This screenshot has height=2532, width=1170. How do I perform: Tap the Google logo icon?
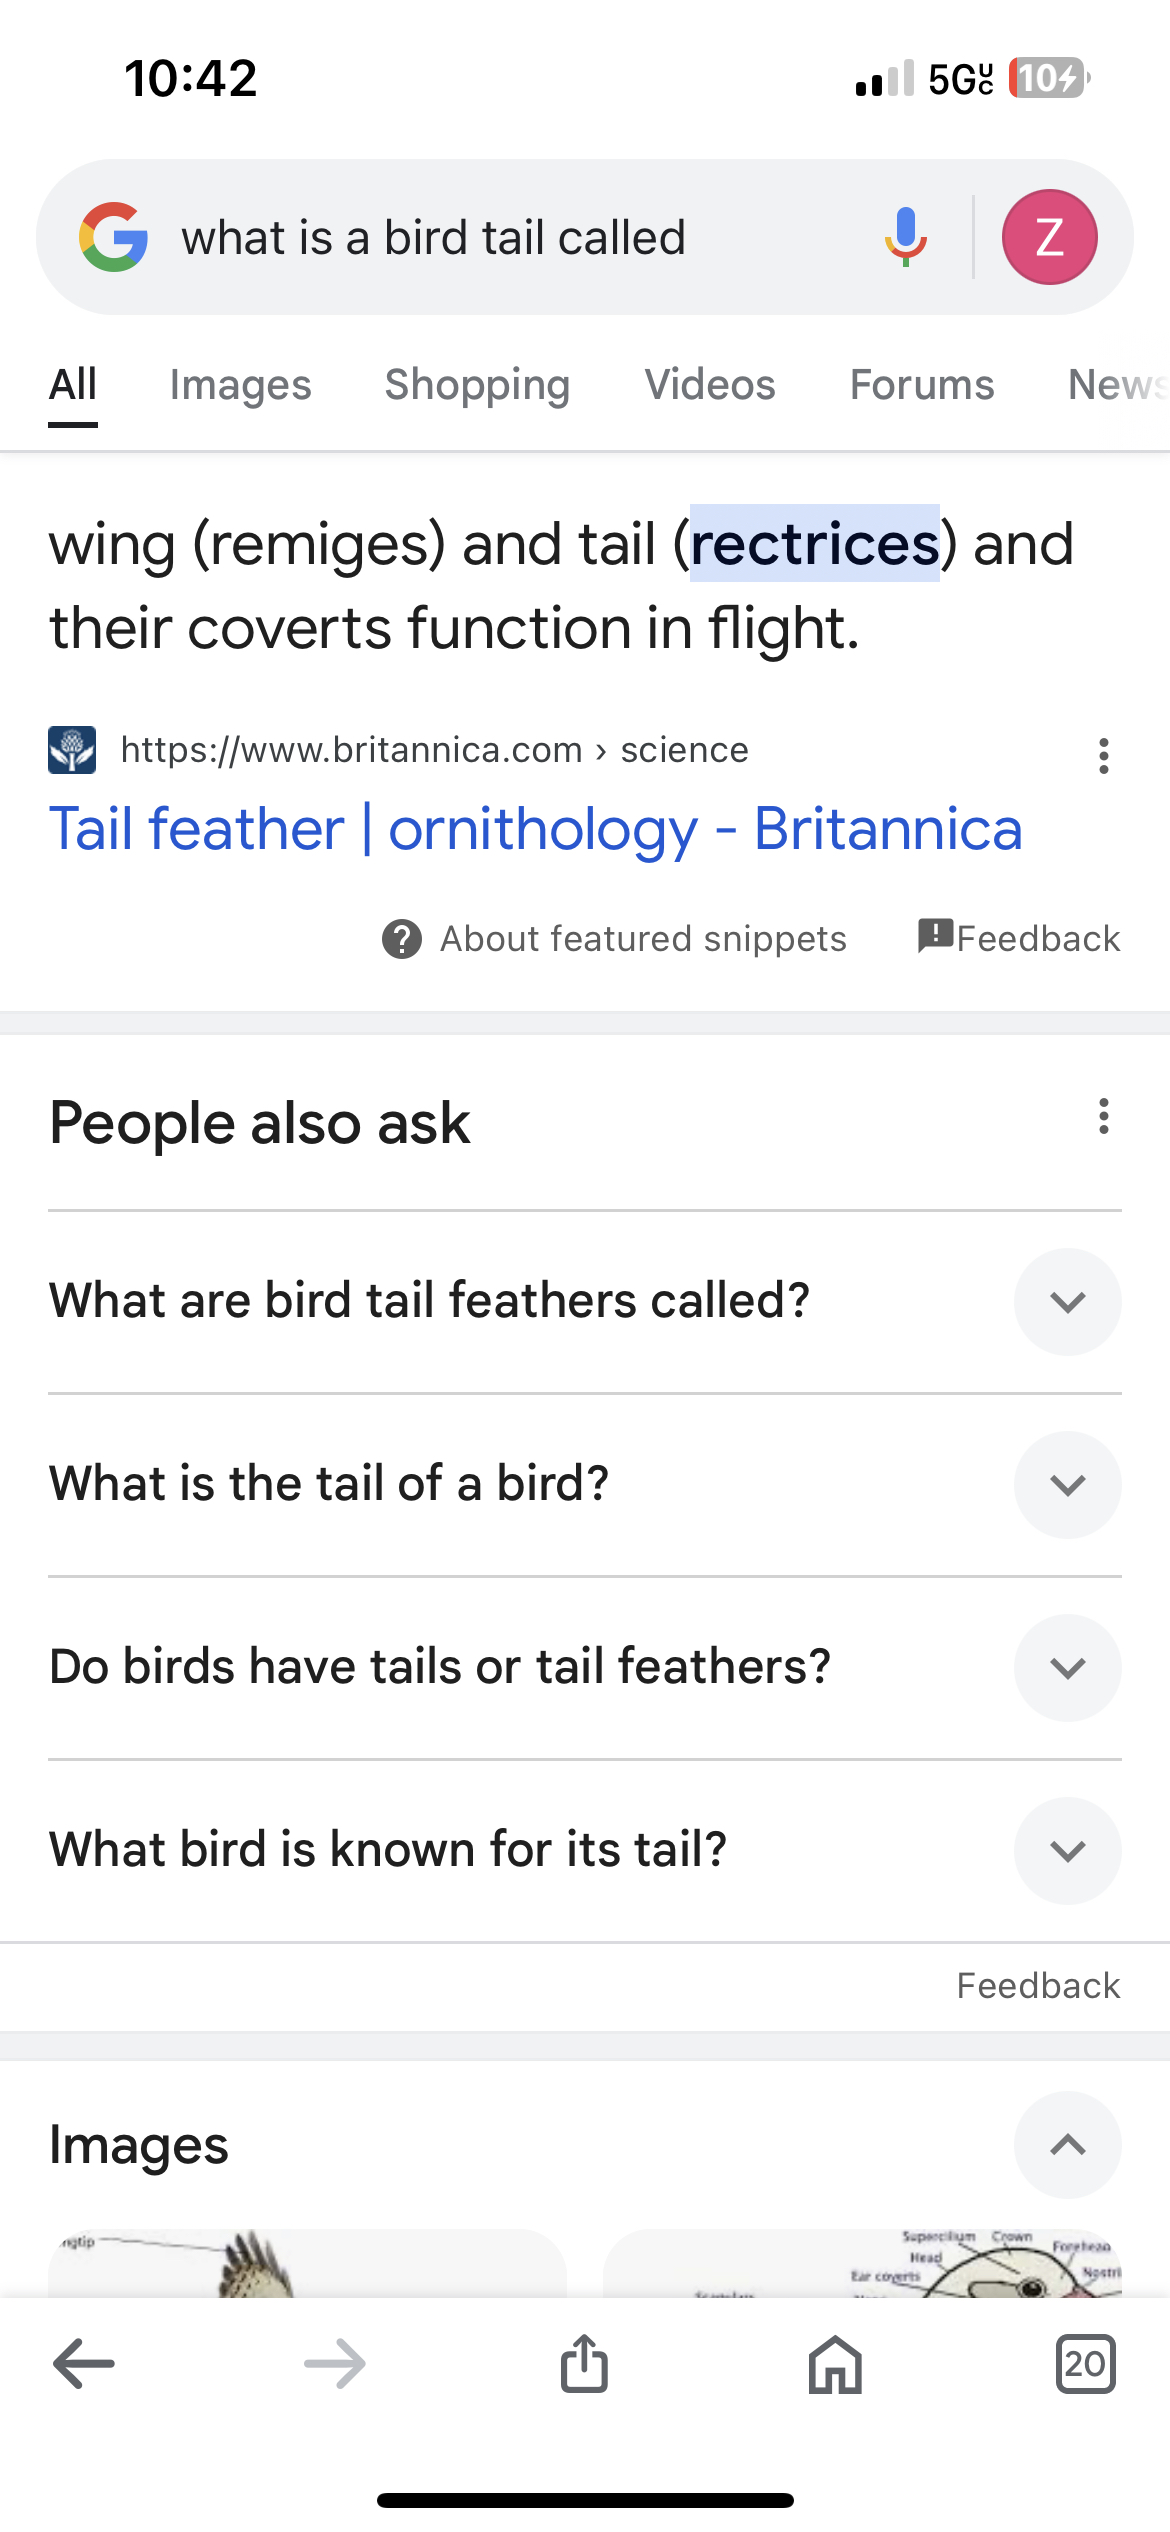coord(114,237)
